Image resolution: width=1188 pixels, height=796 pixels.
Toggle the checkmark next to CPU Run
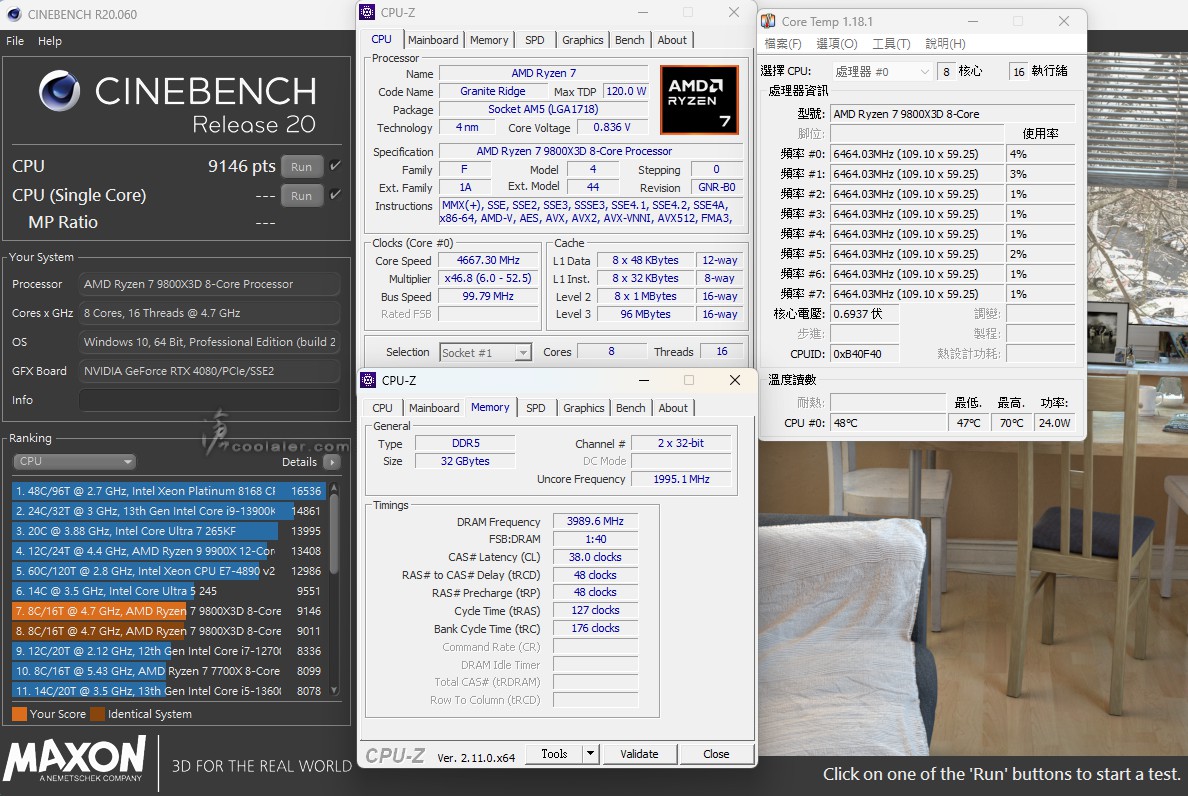pyautogui.click(x=336, y=165)
